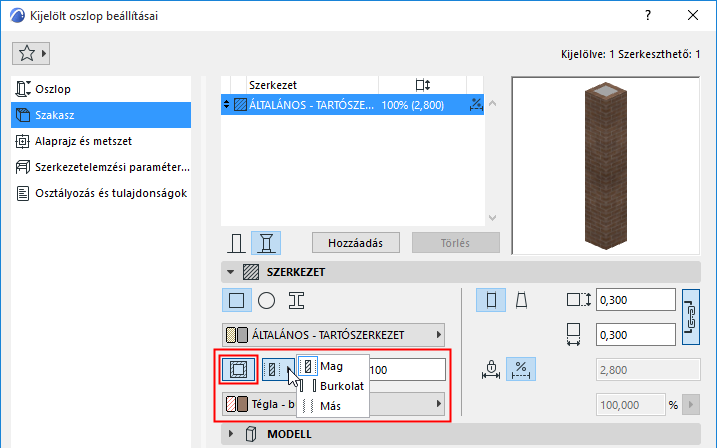The height and width of the screenshot is (448, 717).
Task: Toggle the veneer (burkolat) button
Action: pyautogui.click(x=238, y=369)
